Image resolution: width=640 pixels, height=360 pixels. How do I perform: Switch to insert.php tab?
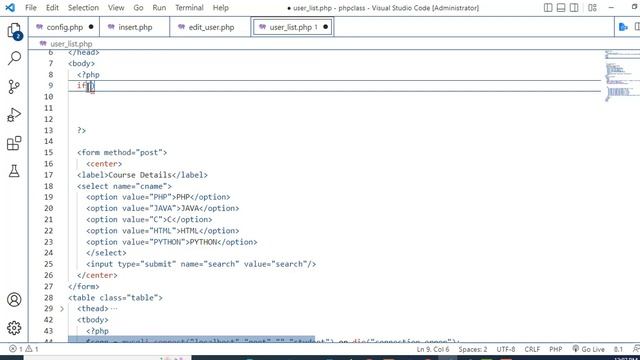[x=135, y=27]
